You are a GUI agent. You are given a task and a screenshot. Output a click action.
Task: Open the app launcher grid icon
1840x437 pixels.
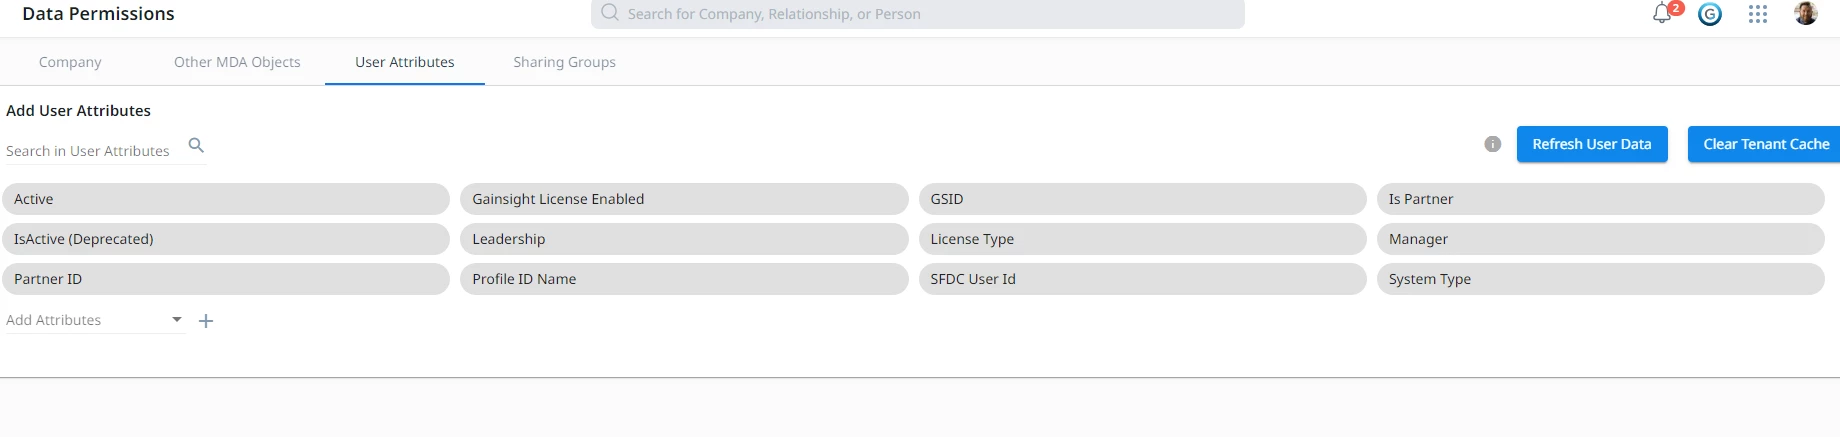coord(1758,14)
